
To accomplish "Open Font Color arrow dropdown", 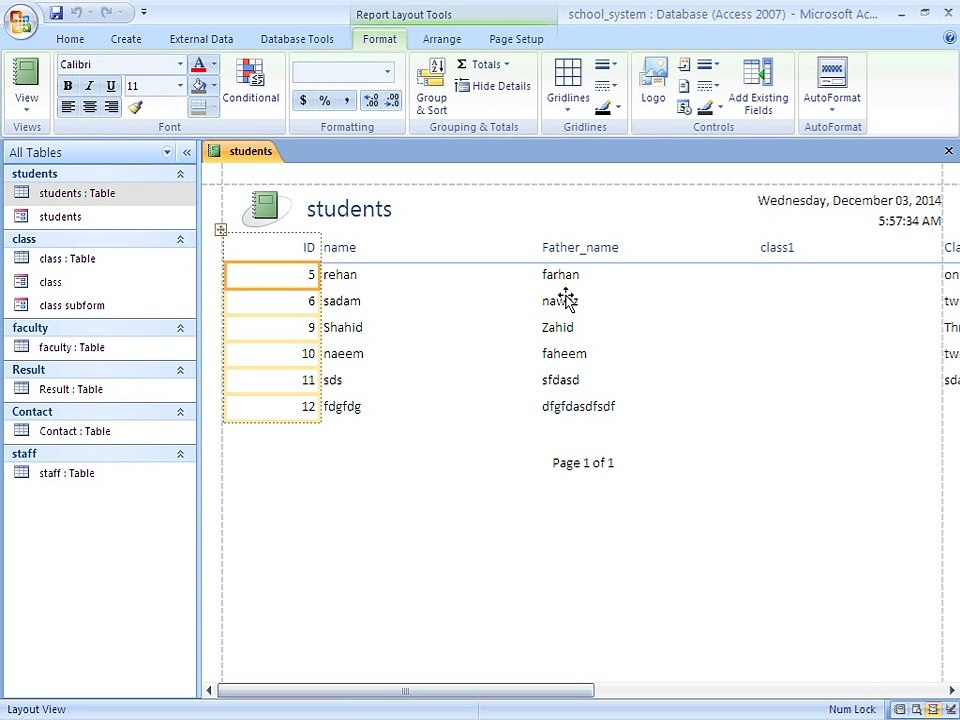I will [x=214, y=64].
